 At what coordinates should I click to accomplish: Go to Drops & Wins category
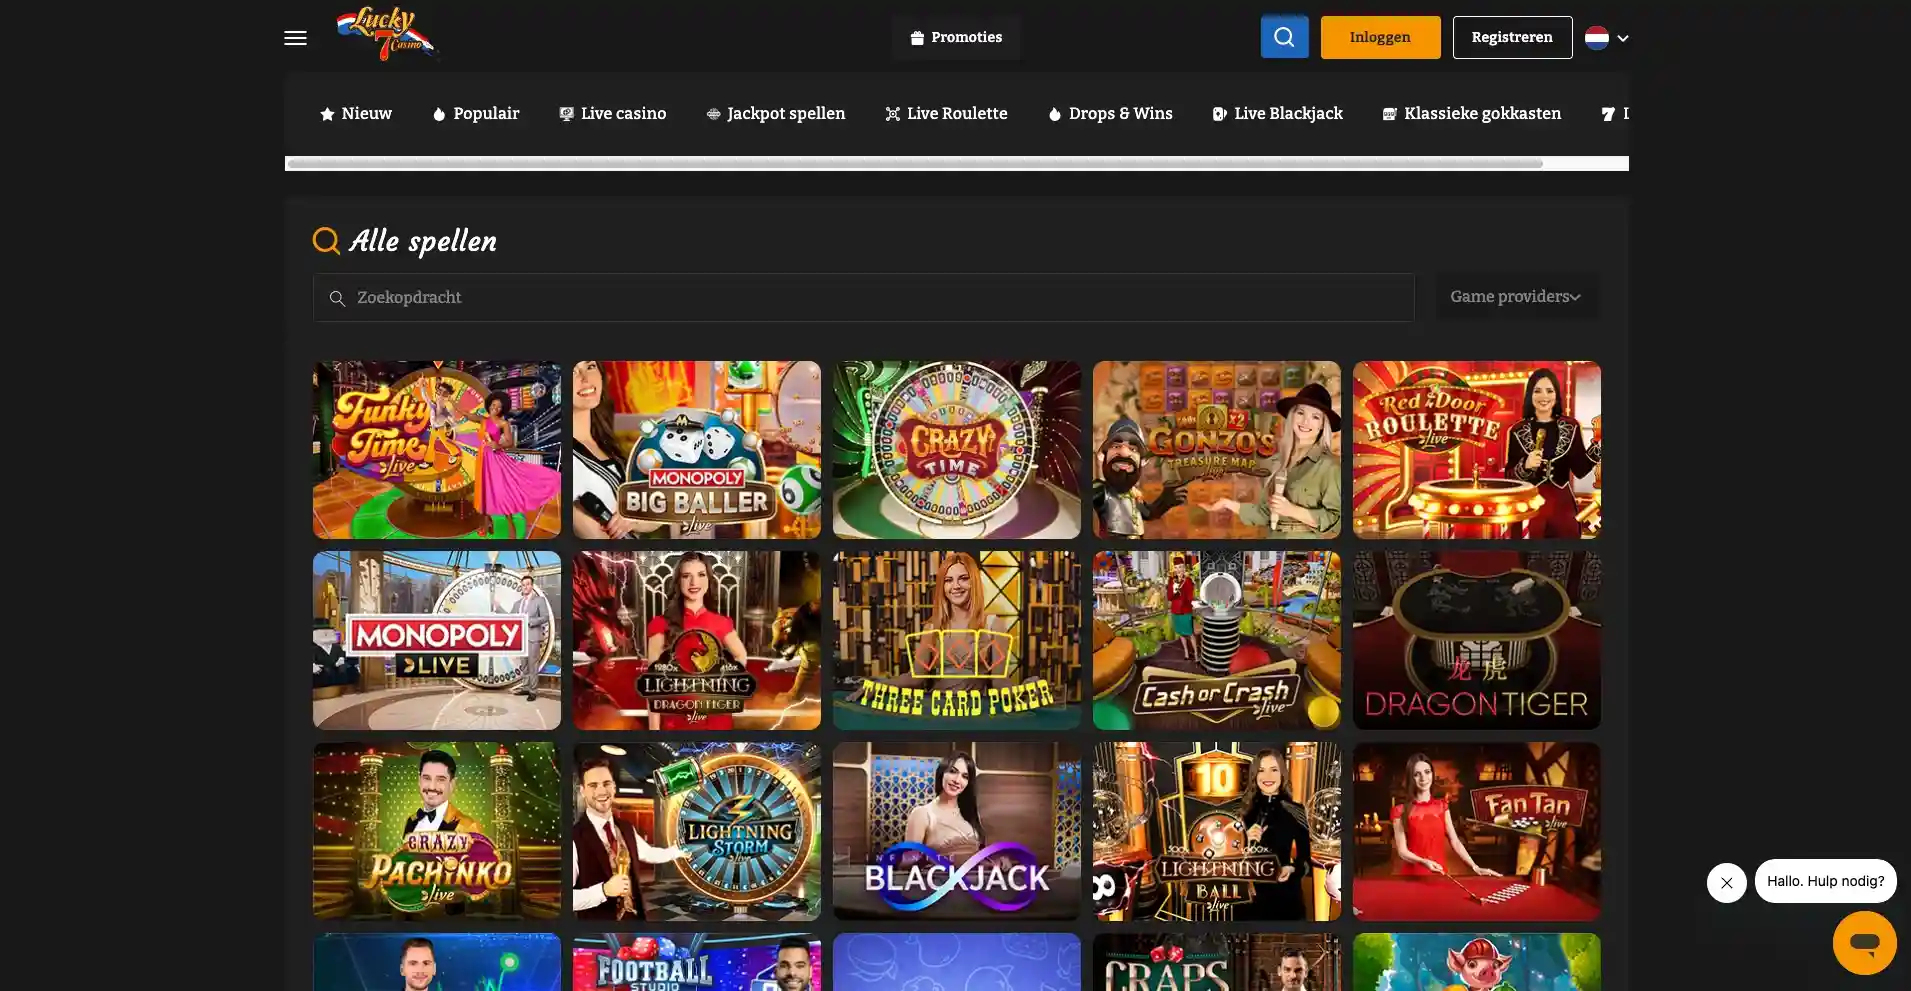(1110, 114)
